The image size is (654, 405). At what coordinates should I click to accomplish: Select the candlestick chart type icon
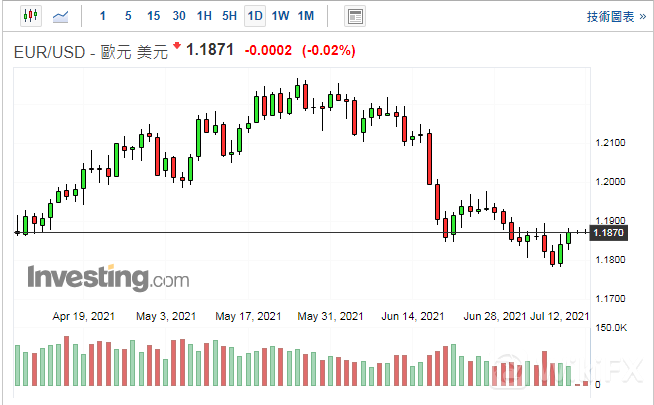[x=29, y=16]
